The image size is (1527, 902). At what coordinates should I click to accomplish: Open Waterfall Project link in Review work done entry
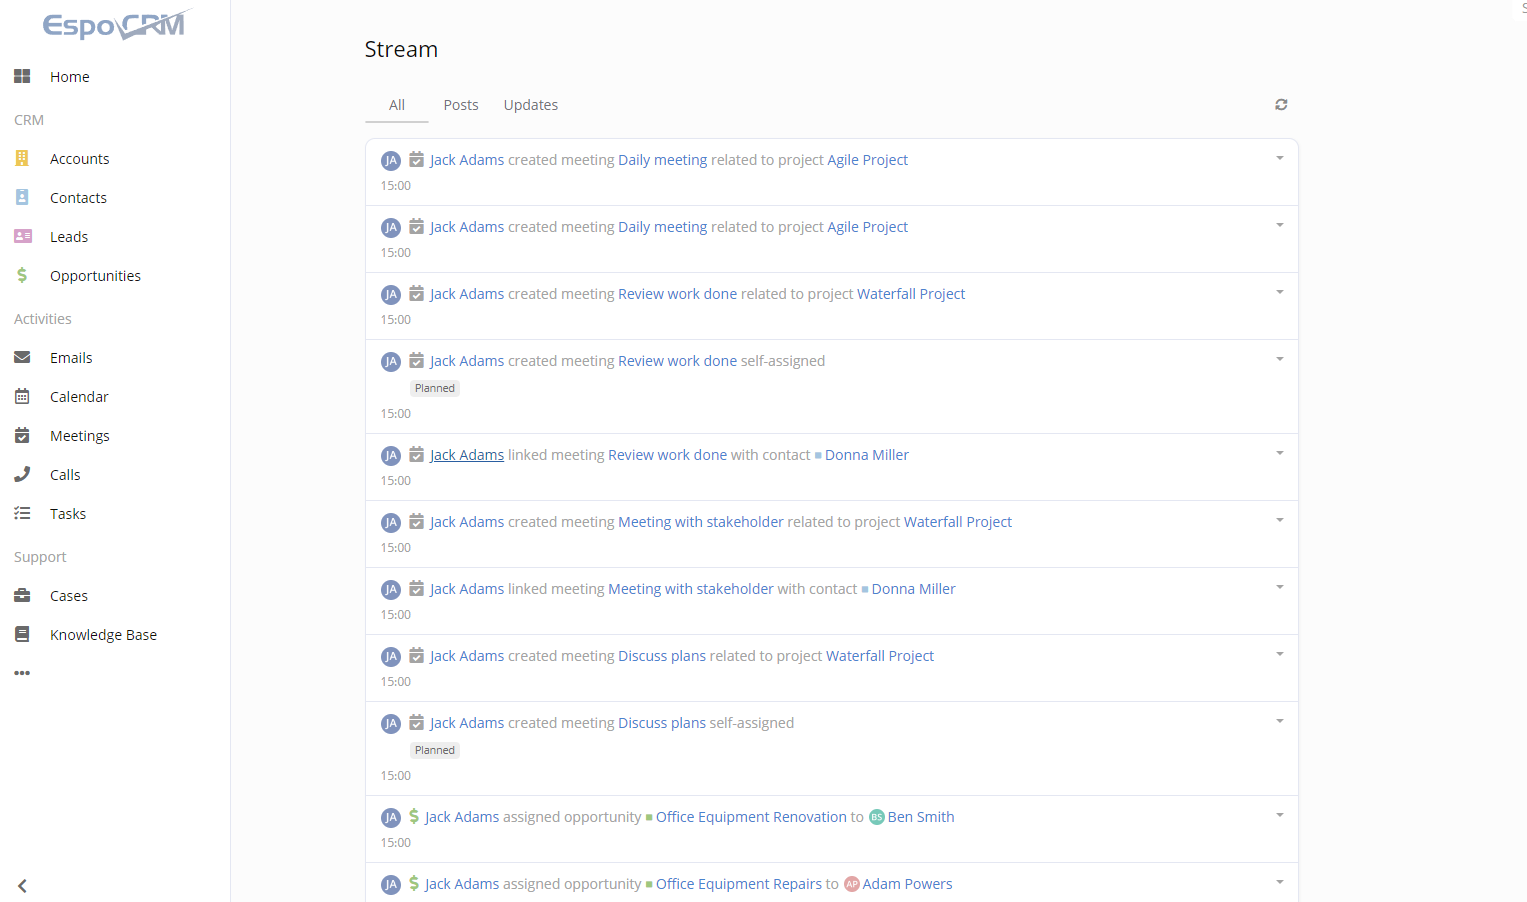coord(911,294)
